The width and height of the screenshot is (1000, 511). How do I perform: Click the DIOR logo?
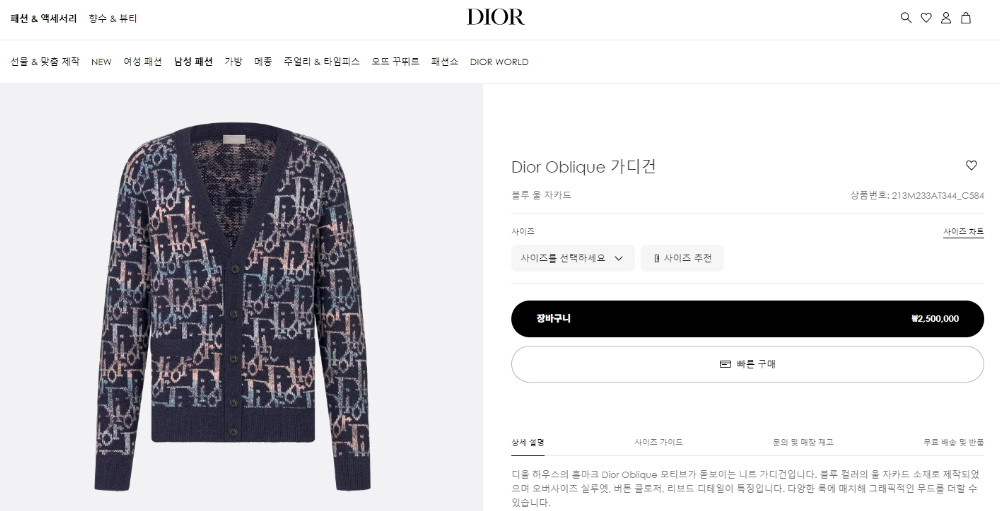point(496,17)
